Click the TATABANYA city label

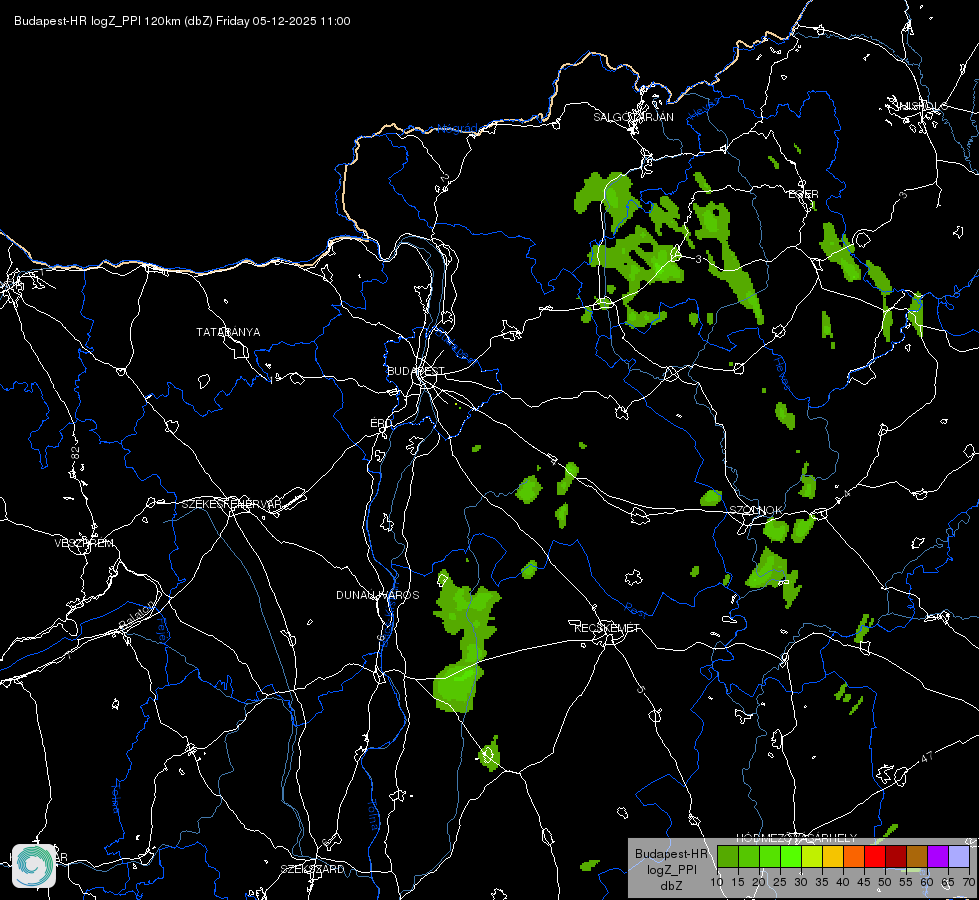coord(228,332)
